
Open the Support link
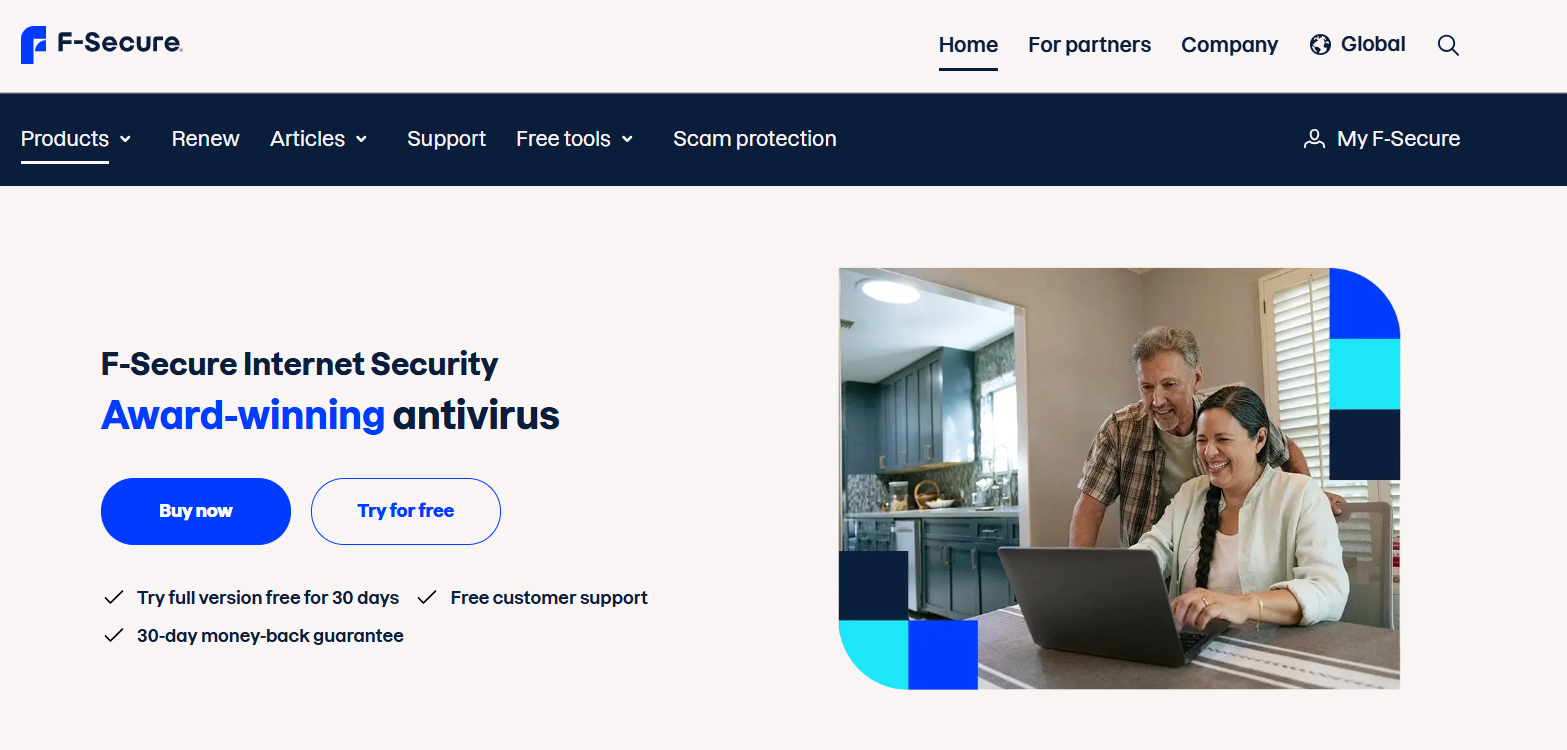pos(446,139)
